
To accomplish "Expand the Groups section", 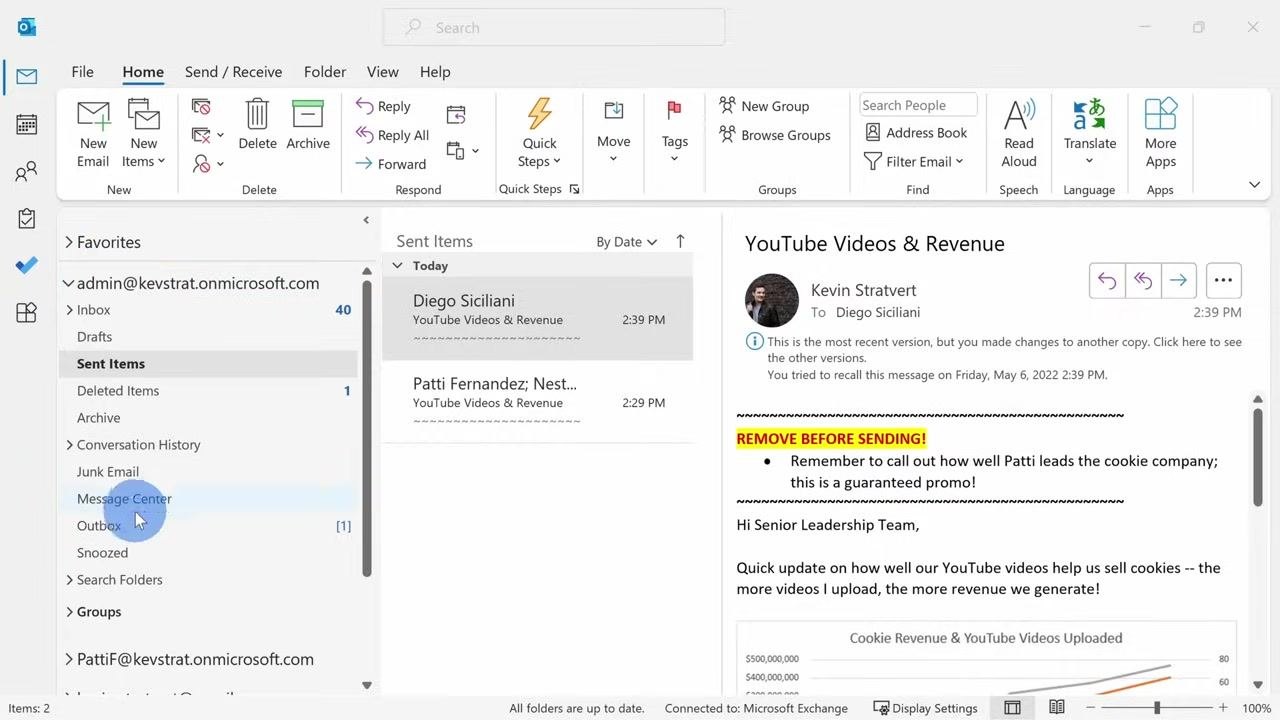I will tap(69, 612).
